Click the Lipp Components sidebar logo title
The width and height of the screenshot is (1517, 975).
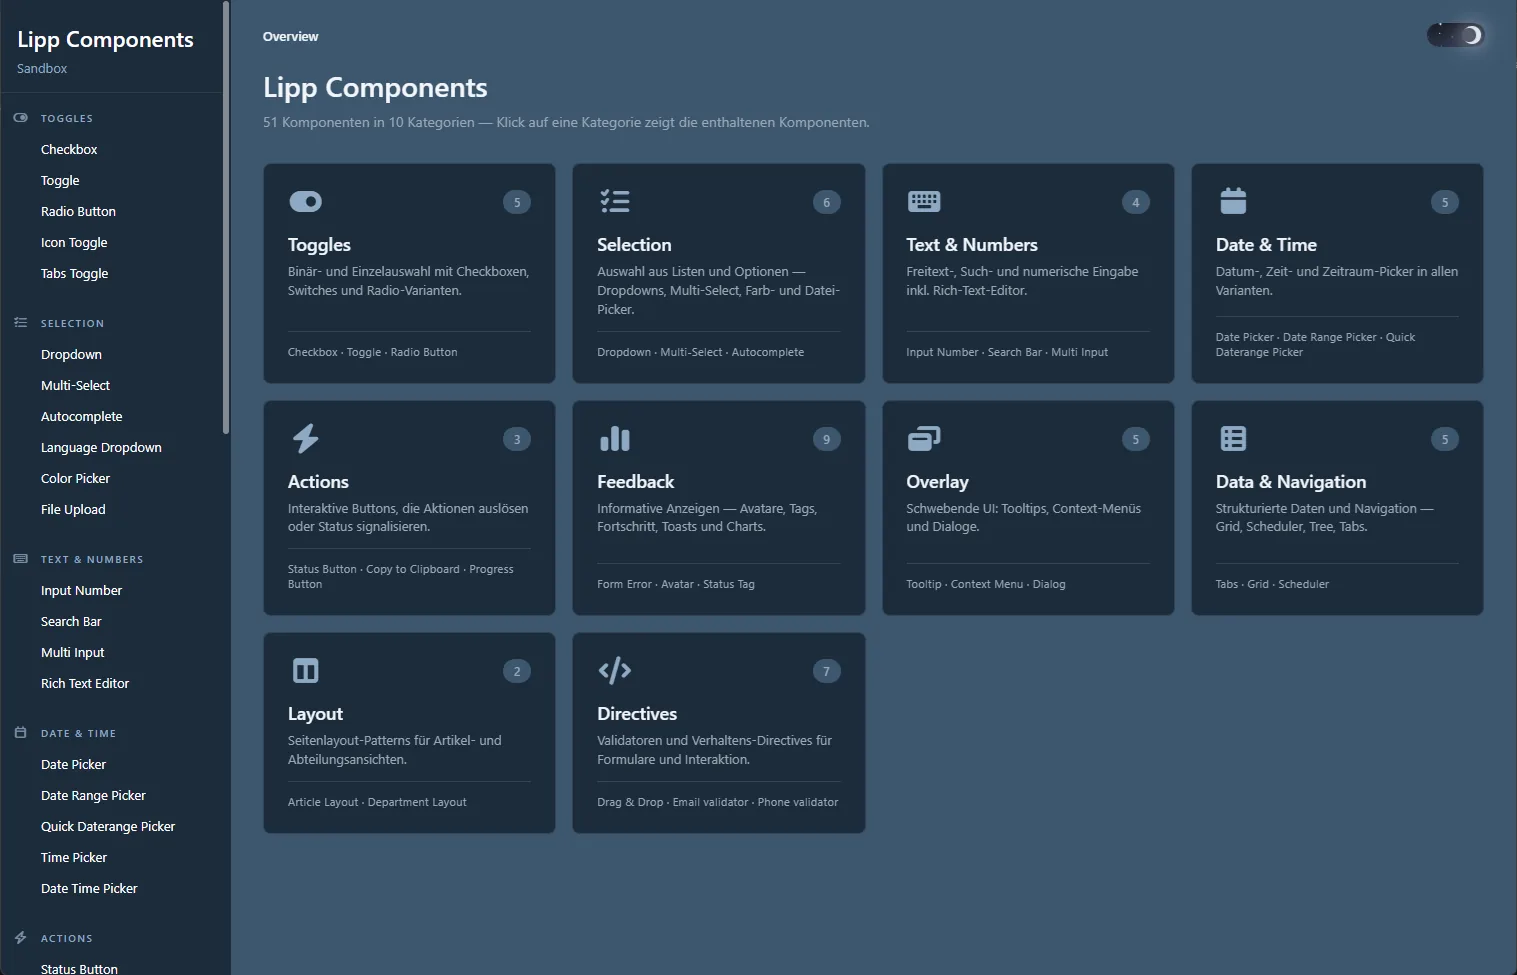105,39
